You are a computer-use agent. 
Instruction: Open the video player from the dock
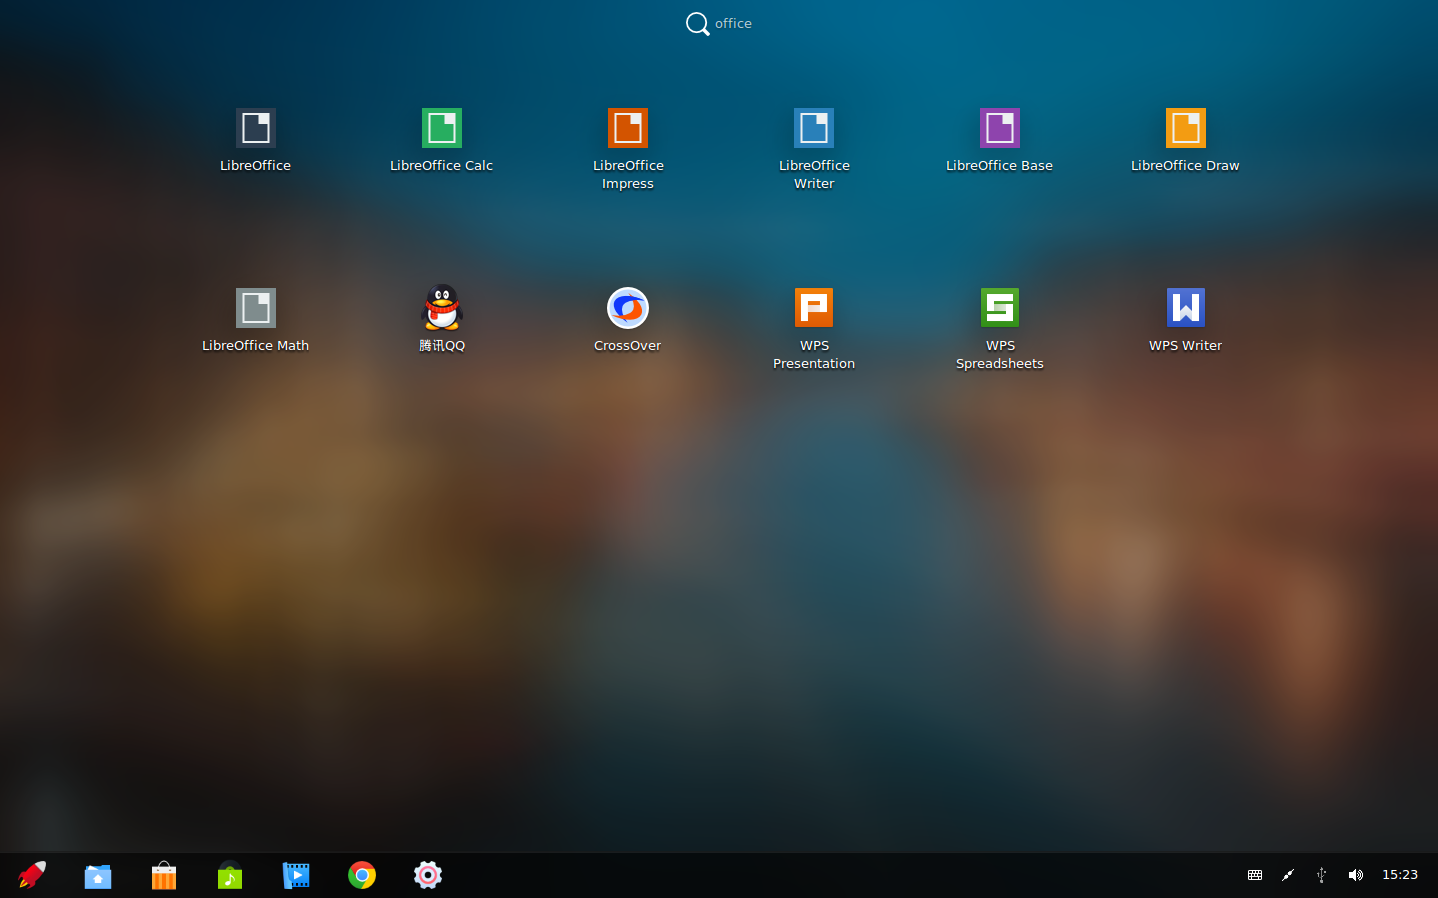(x=296, y=876)
